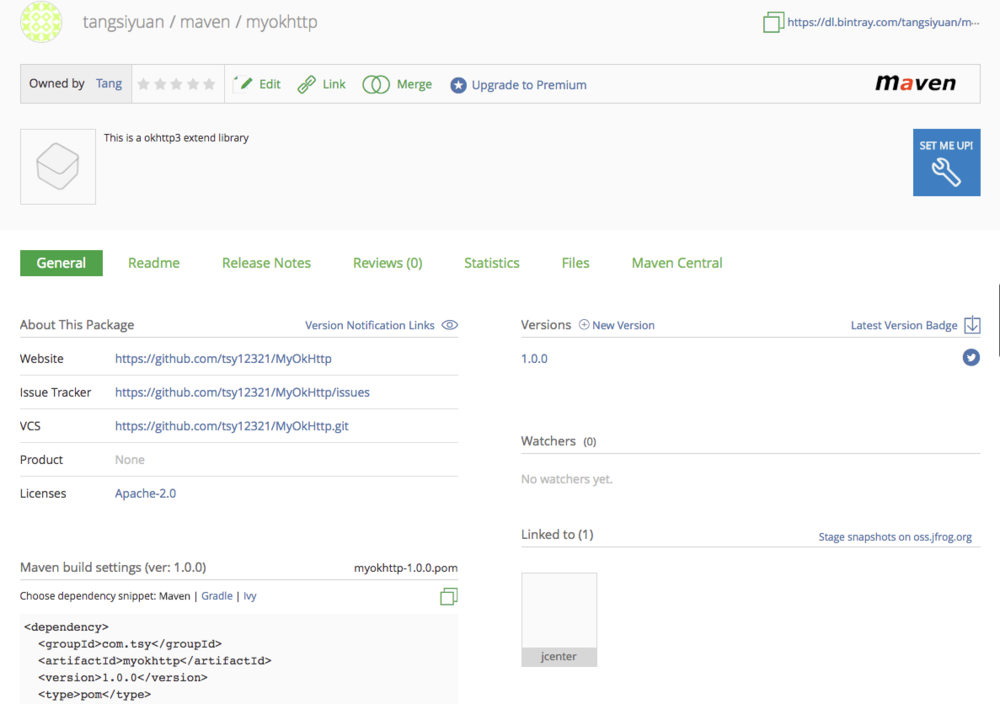Select the Maven dependency snippet option
This screenshot has width=1000, height=704.
coord(175,596)
